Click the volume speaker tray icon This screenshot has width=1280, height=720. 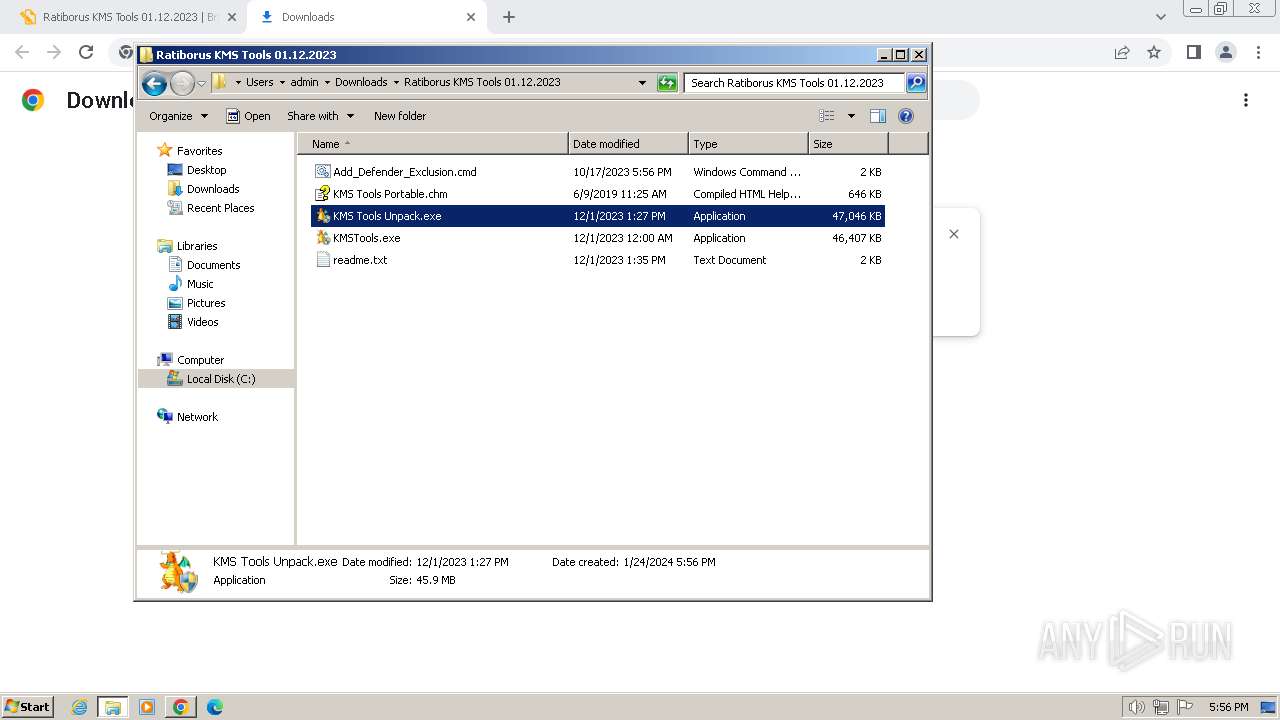[x=1136, y=707]
